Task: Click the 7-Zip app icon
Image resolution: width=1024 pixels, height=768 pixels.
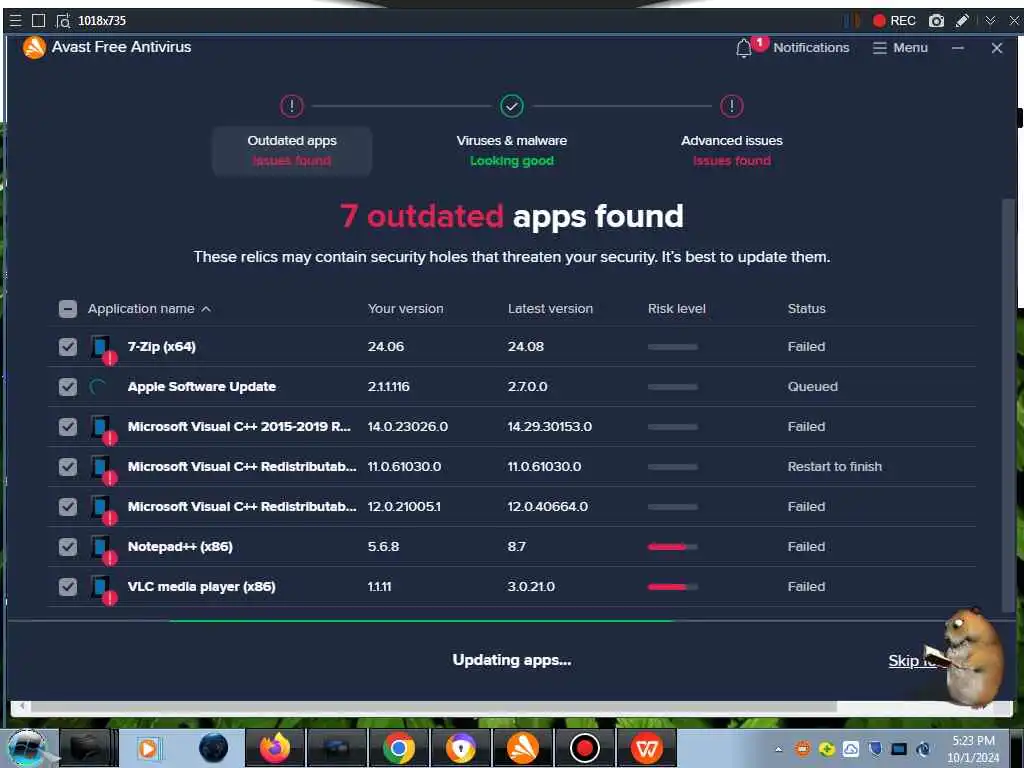Action: 103,348
